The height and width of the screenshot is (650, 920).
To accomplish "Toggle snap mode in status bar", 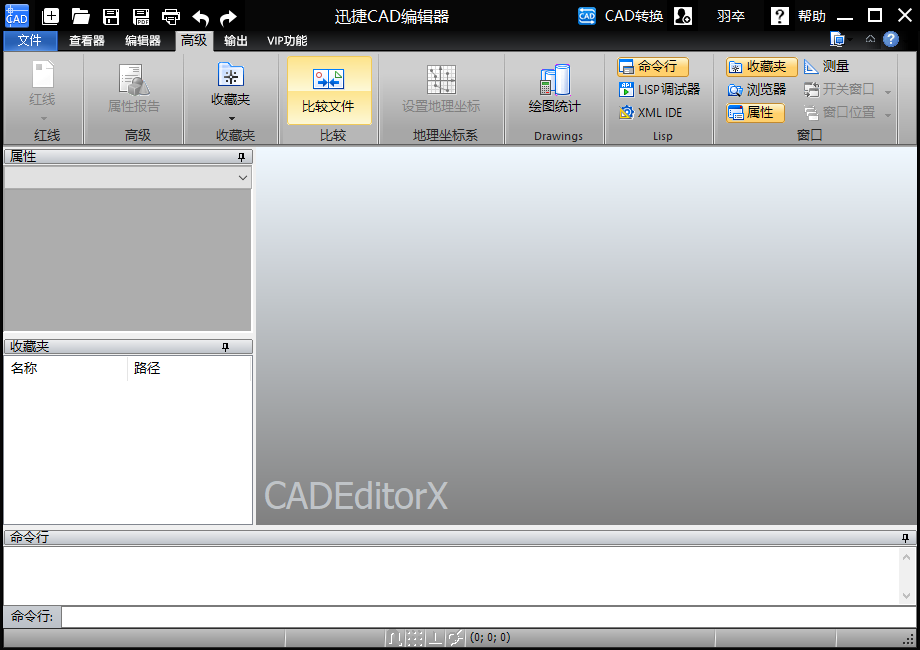I will pyautogui.click(x=395, y=637).
